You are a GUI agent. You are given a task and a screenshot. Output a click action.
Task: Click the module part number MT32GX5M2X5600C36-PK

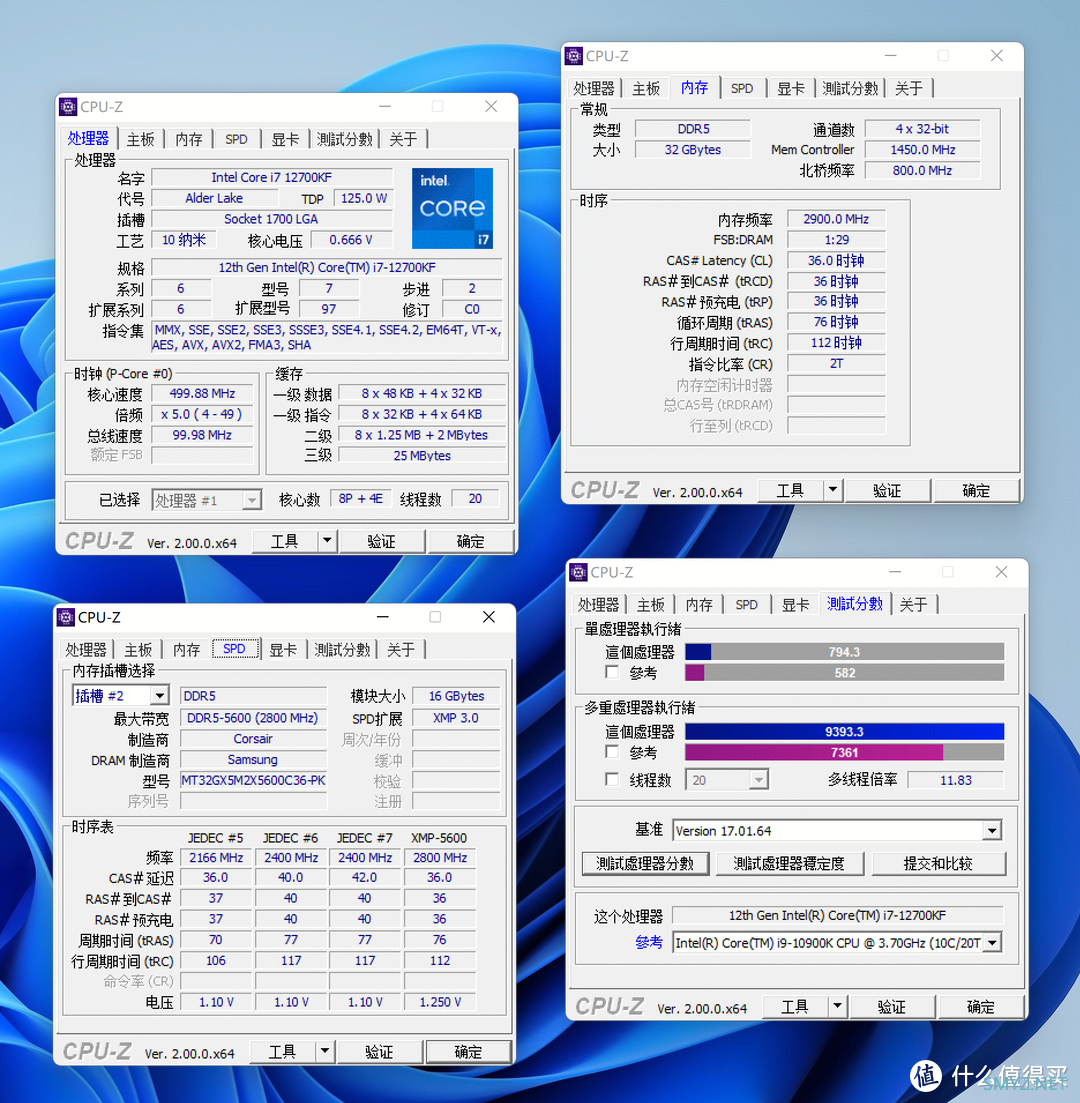click(x=253, y=780)
